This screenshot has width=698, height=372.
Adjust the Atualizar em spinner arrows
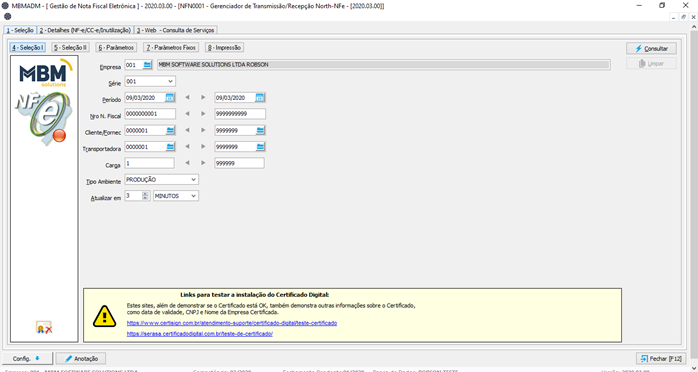[145, 196]
